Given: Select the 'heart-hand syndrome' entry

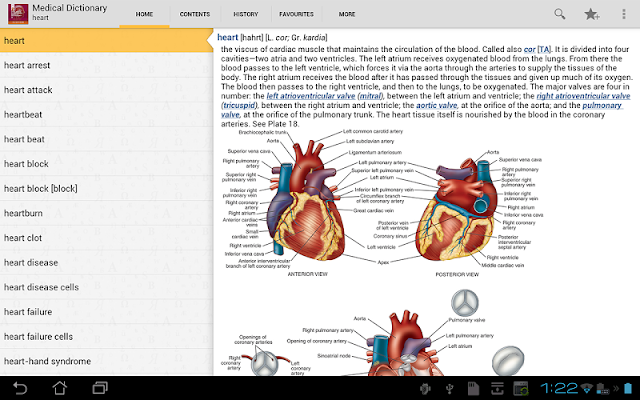Looking at the screenshot, I should (107, 361).
